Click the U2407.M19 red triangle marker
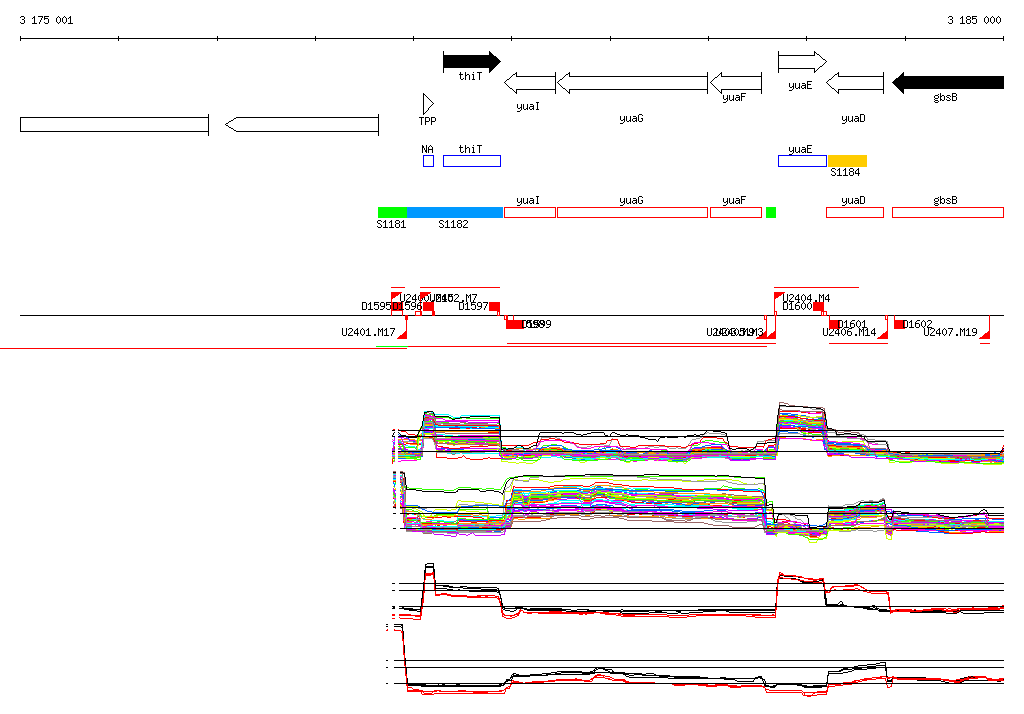 tap(985, 335)
